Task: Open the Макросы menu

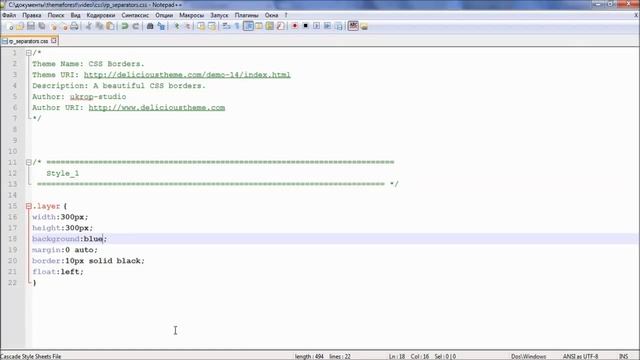Action: 191,15
